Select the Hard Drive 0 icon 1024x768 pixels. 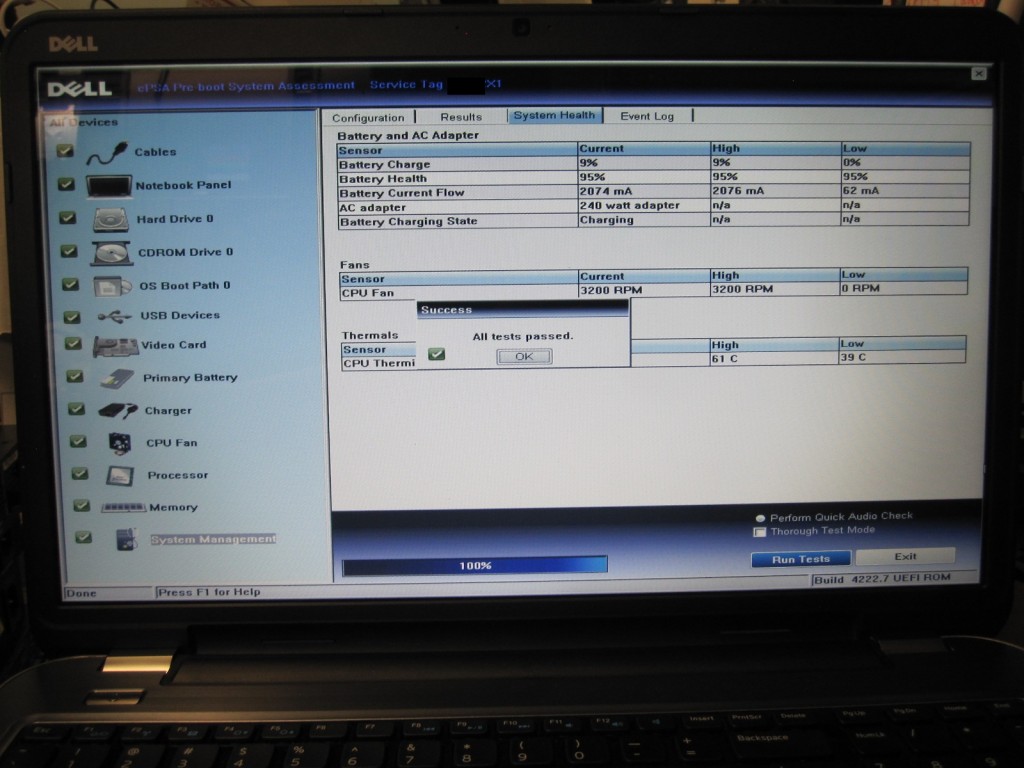pos(111,220)
